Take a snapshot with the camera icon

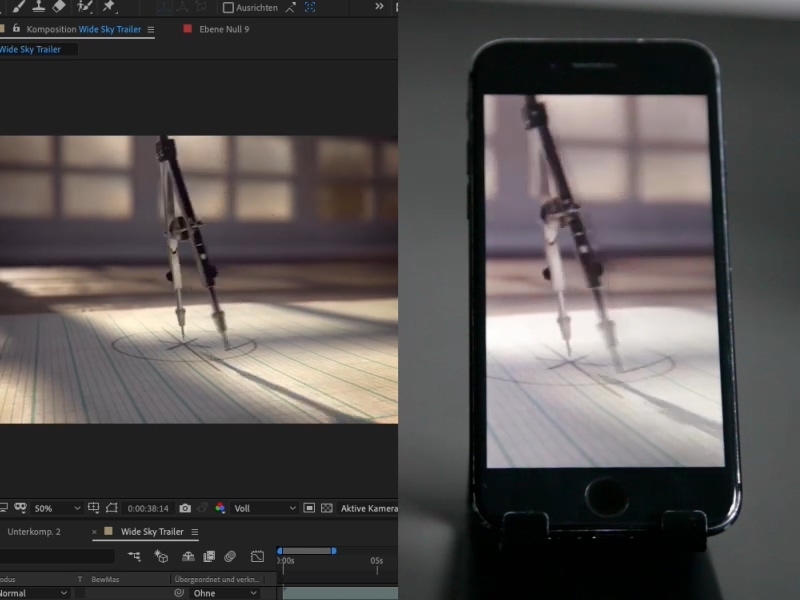[x=185, y=509]
